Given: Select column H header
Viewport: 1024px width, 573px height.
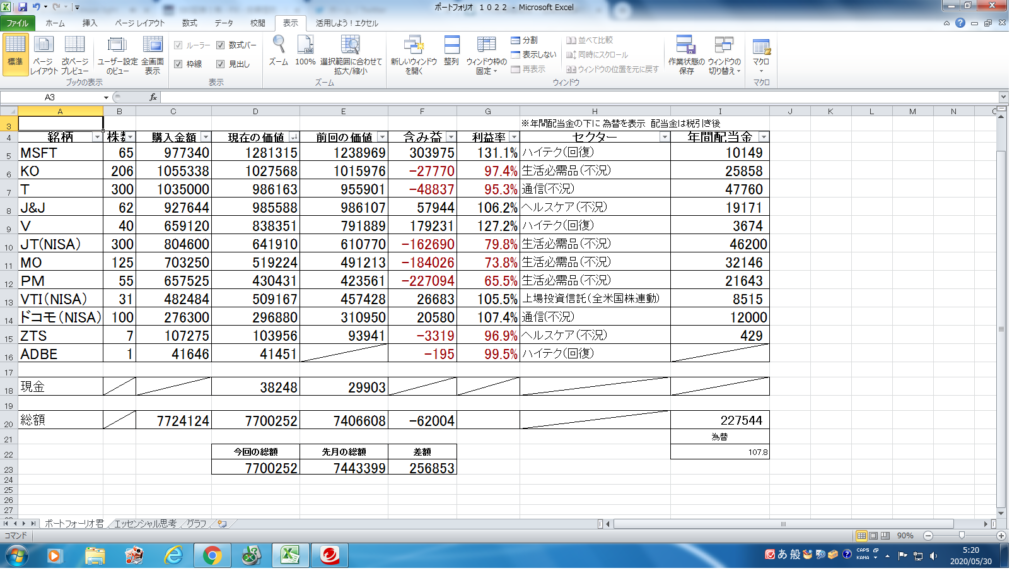Looking at the screenshot, I should pyautogui.click(x=595, y=111).
